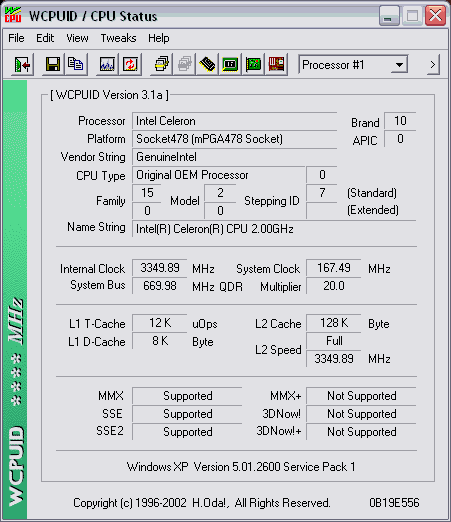Open the Help menu
Viewport: 451px width, 522px height.
(159, 38)
